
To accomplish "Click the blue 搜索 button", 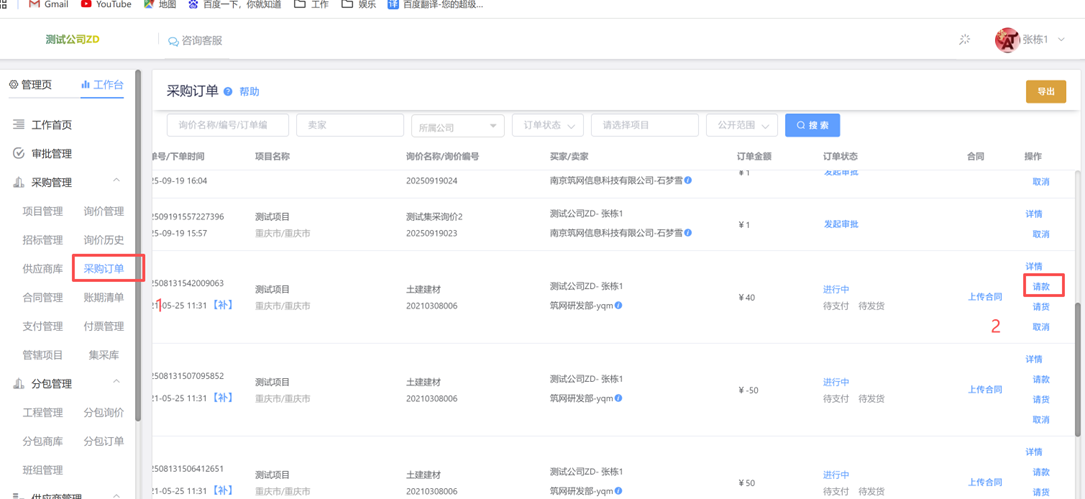I will click(812, 126).
